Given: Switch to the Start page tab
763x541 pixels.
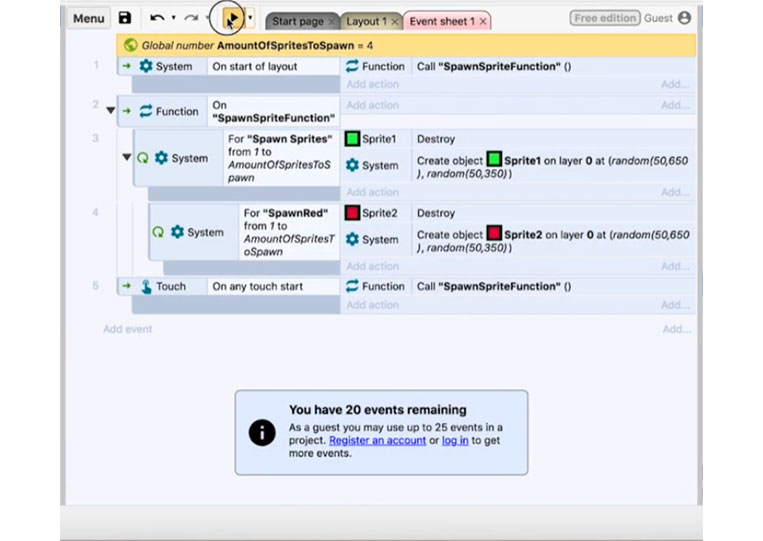Looking at the screenshot, I should tap(297, 21).
